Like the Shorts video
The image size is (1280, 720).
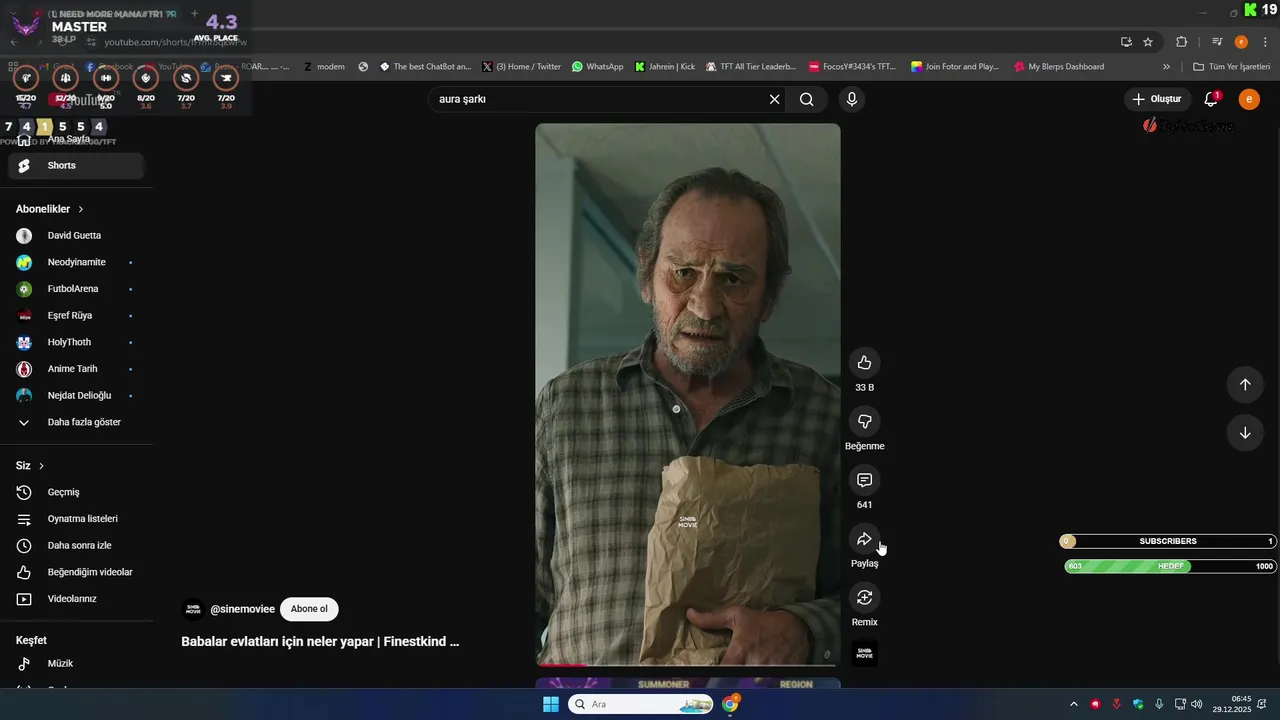[x=864, y=363]
